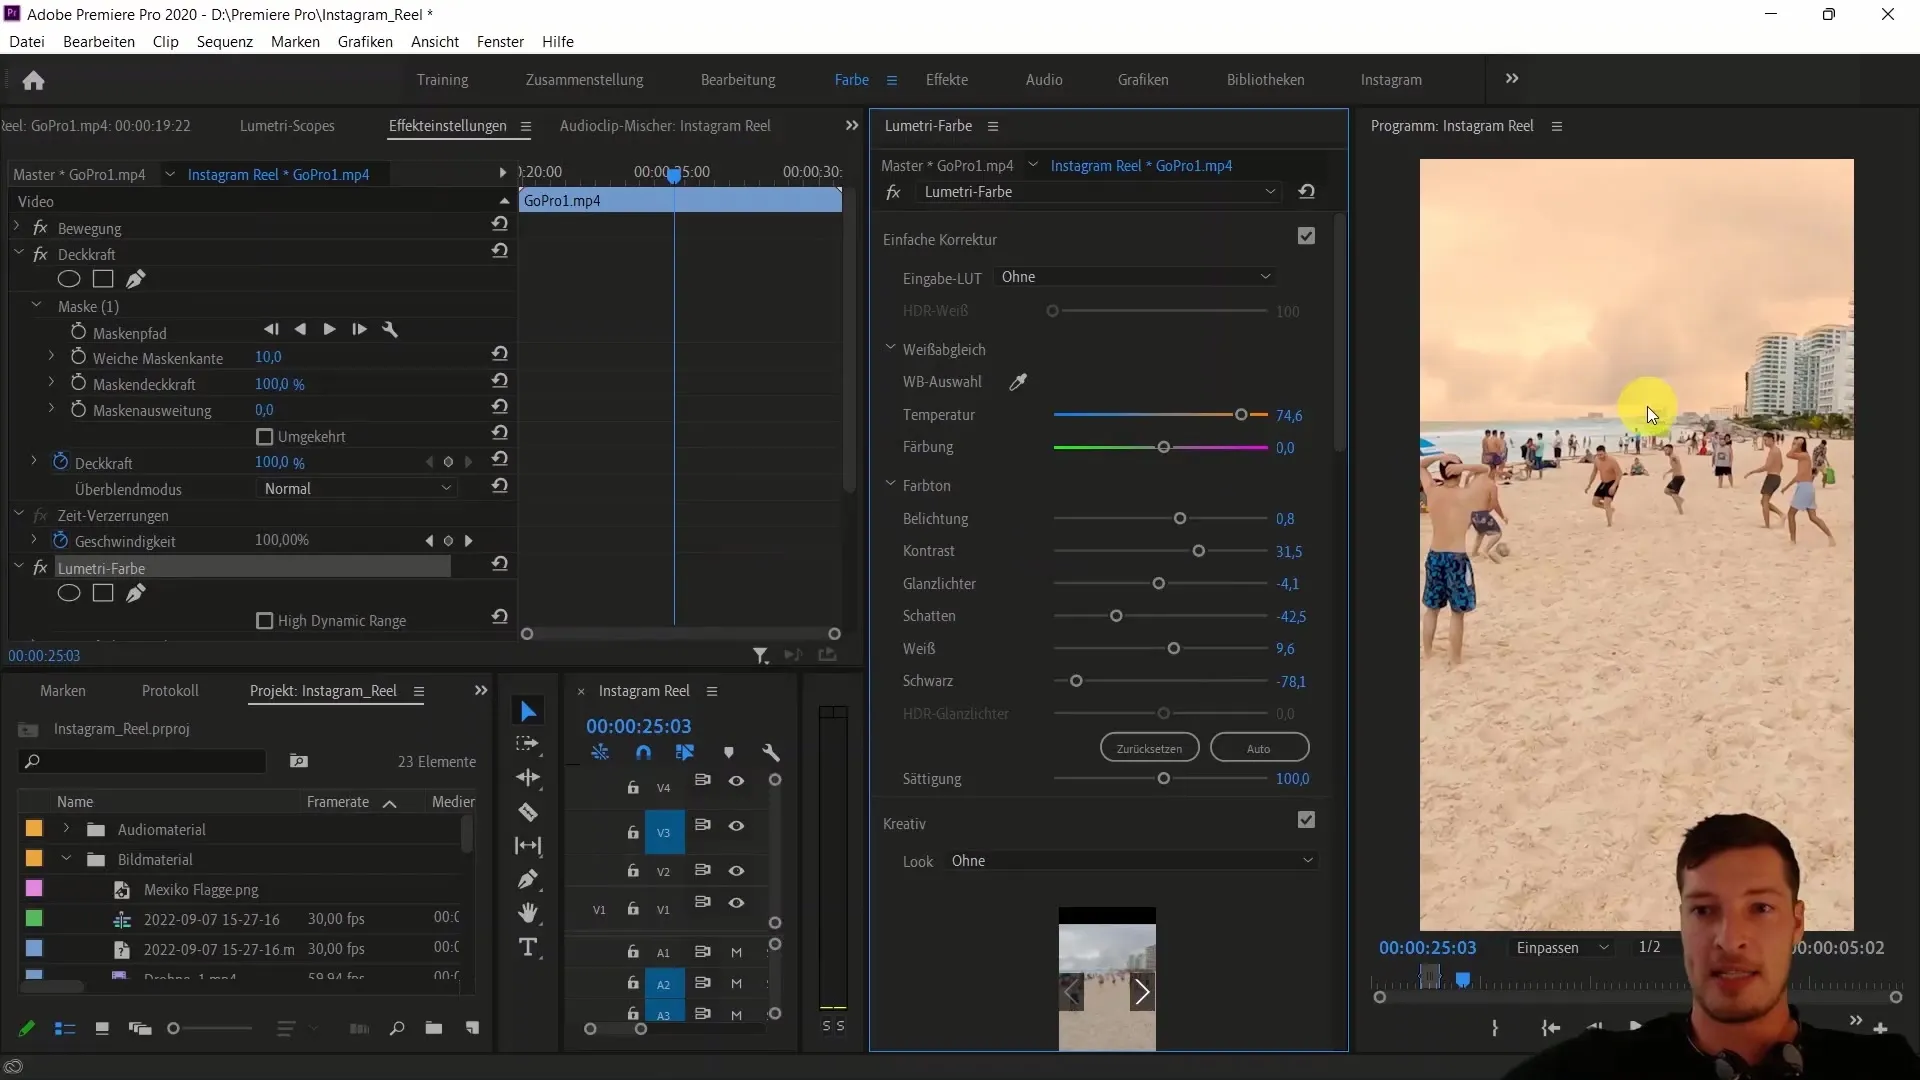Show more workspaces overflow arrows
Screen dimensions: 1920x1080
(1512, 79)
